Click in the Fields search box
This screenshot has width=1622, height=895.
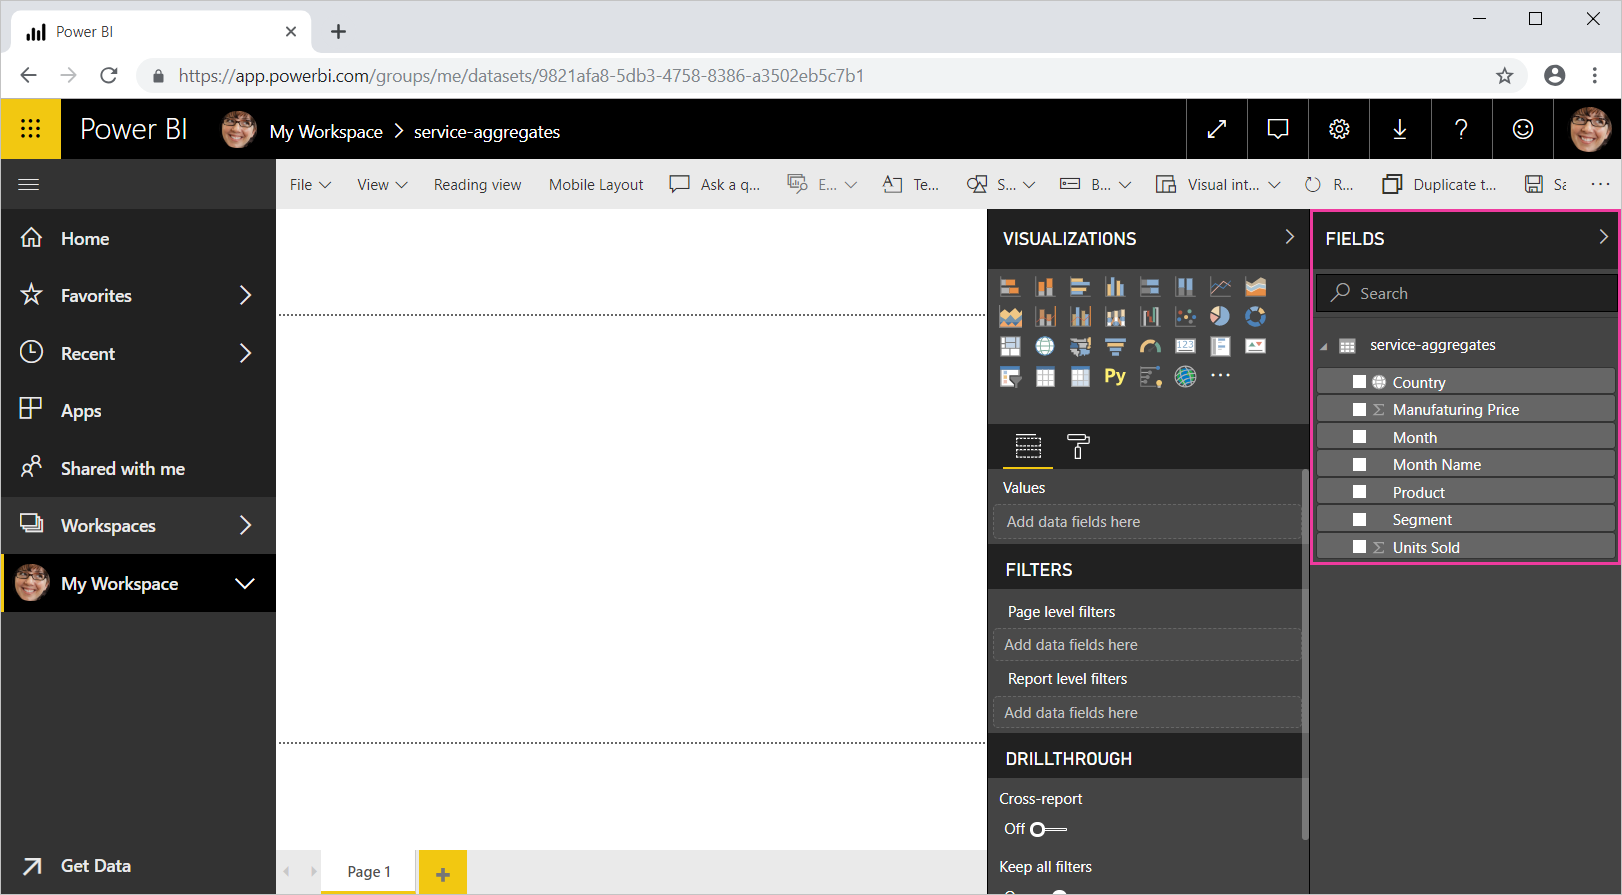pyautogui.click(x=1466, y=293)
